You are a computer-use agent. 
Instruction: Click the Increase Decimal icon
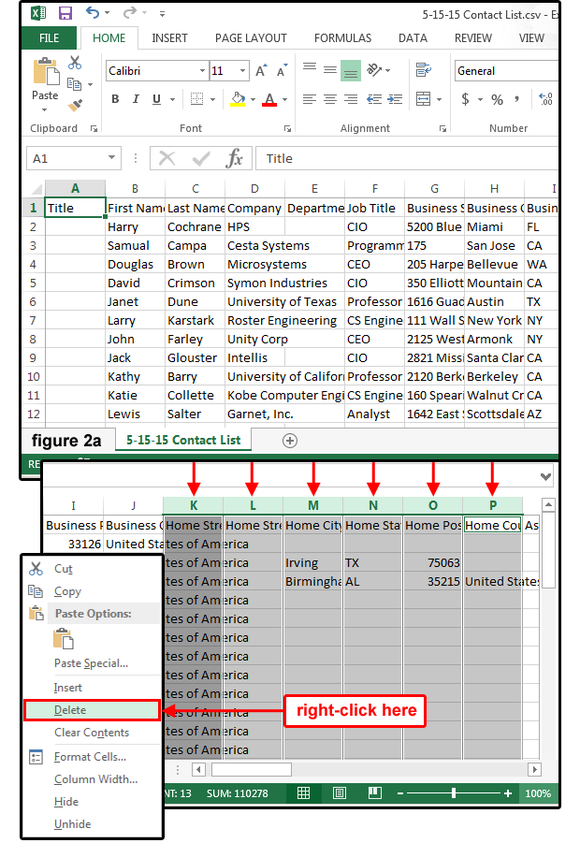(x=546, y=99)
